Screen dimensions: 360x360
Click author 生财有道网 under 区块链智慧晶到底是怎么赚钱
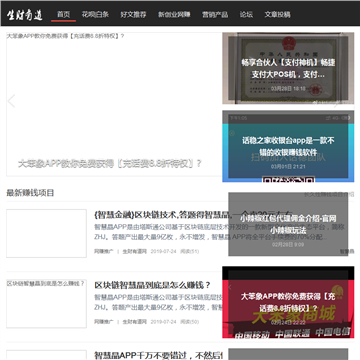point(135,322)
